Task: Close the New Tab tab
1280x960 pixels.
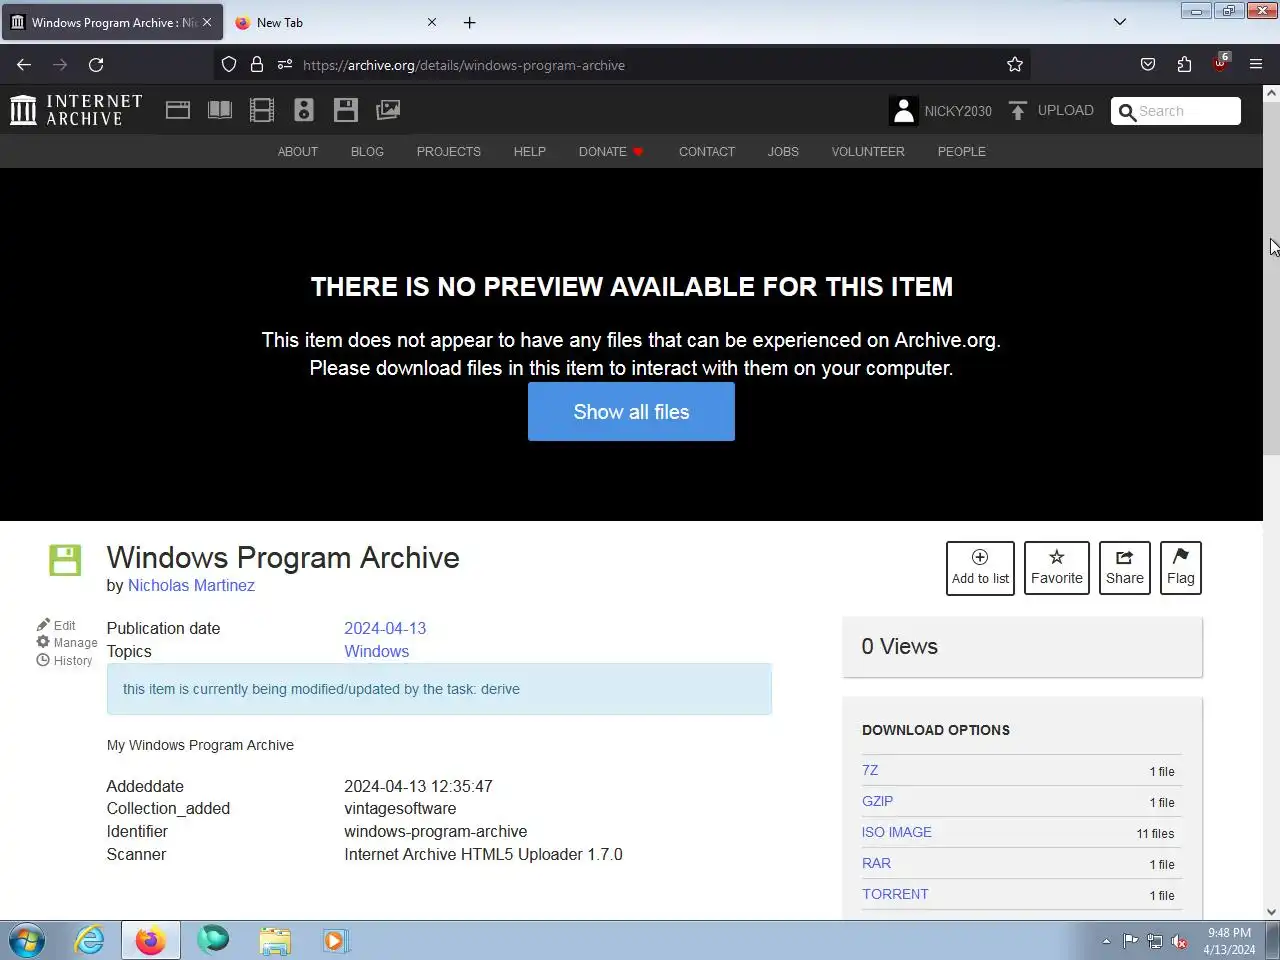Action: tap(432, 22)
